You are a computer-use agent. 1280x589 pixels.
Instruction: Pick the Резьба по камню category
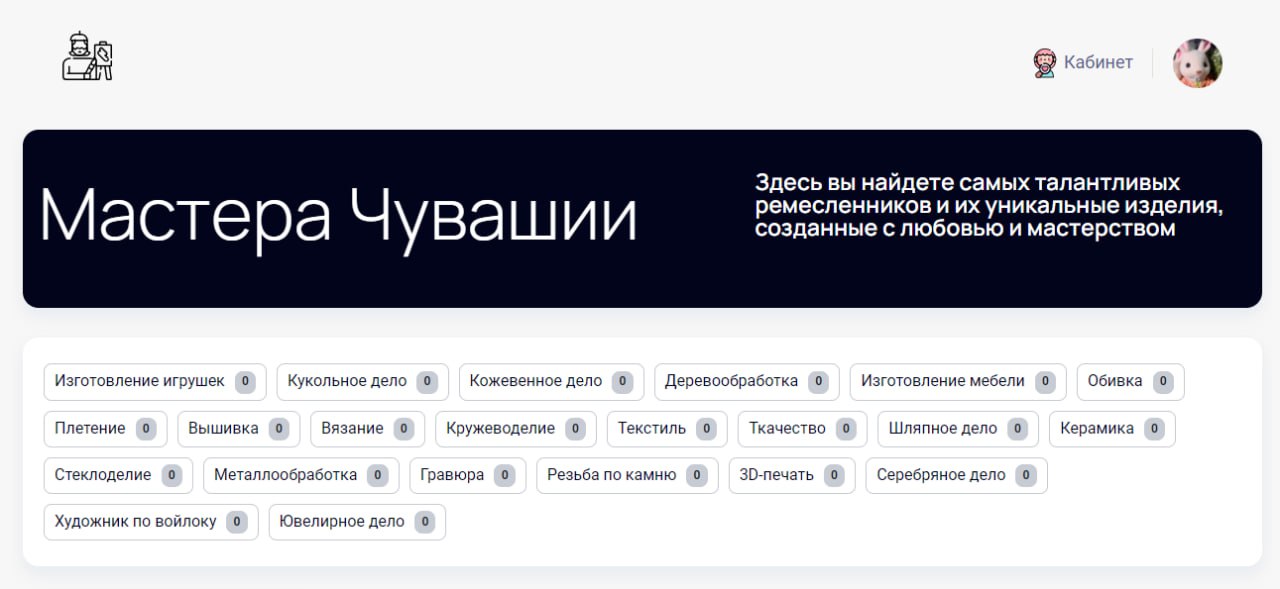[627, 475]
